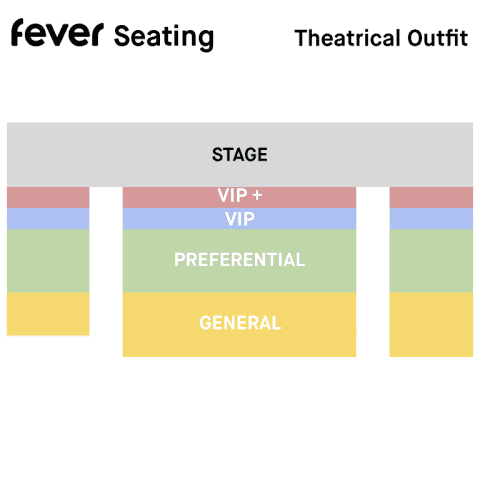
Task: Pick the right red VIP + block
Action: 431,197
